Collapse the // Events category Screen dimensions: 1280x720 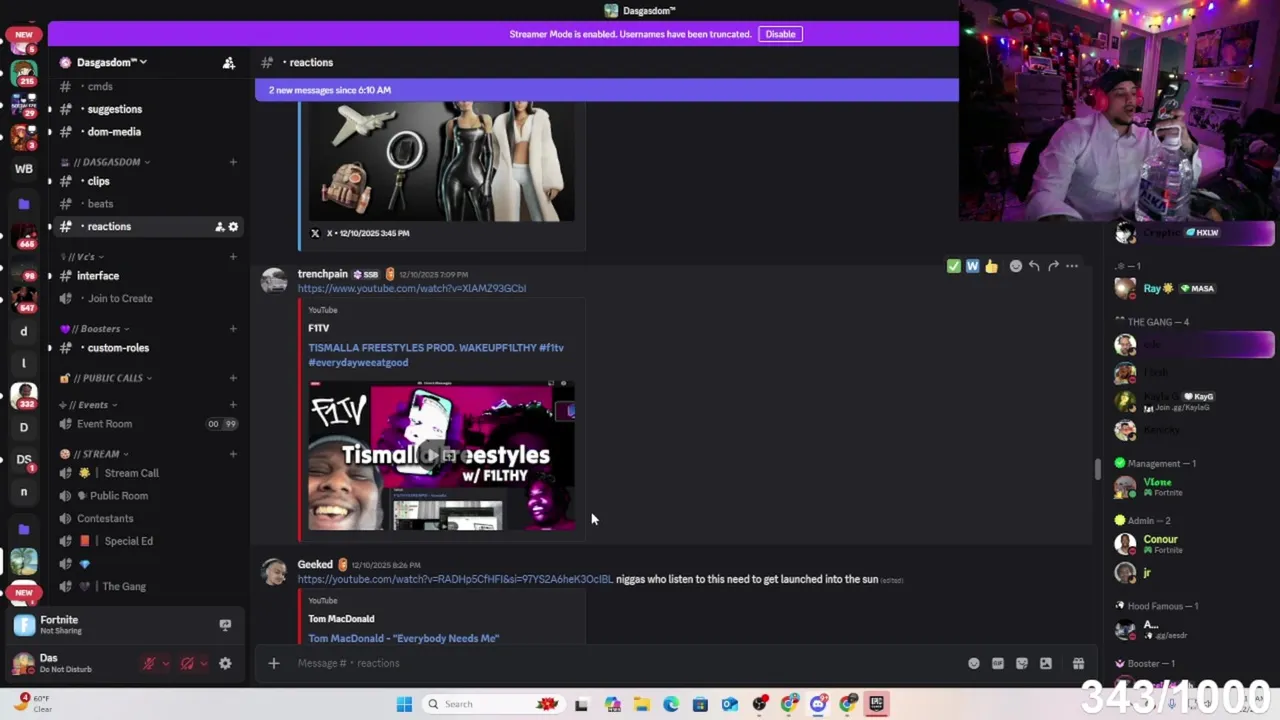click(88, 405)
